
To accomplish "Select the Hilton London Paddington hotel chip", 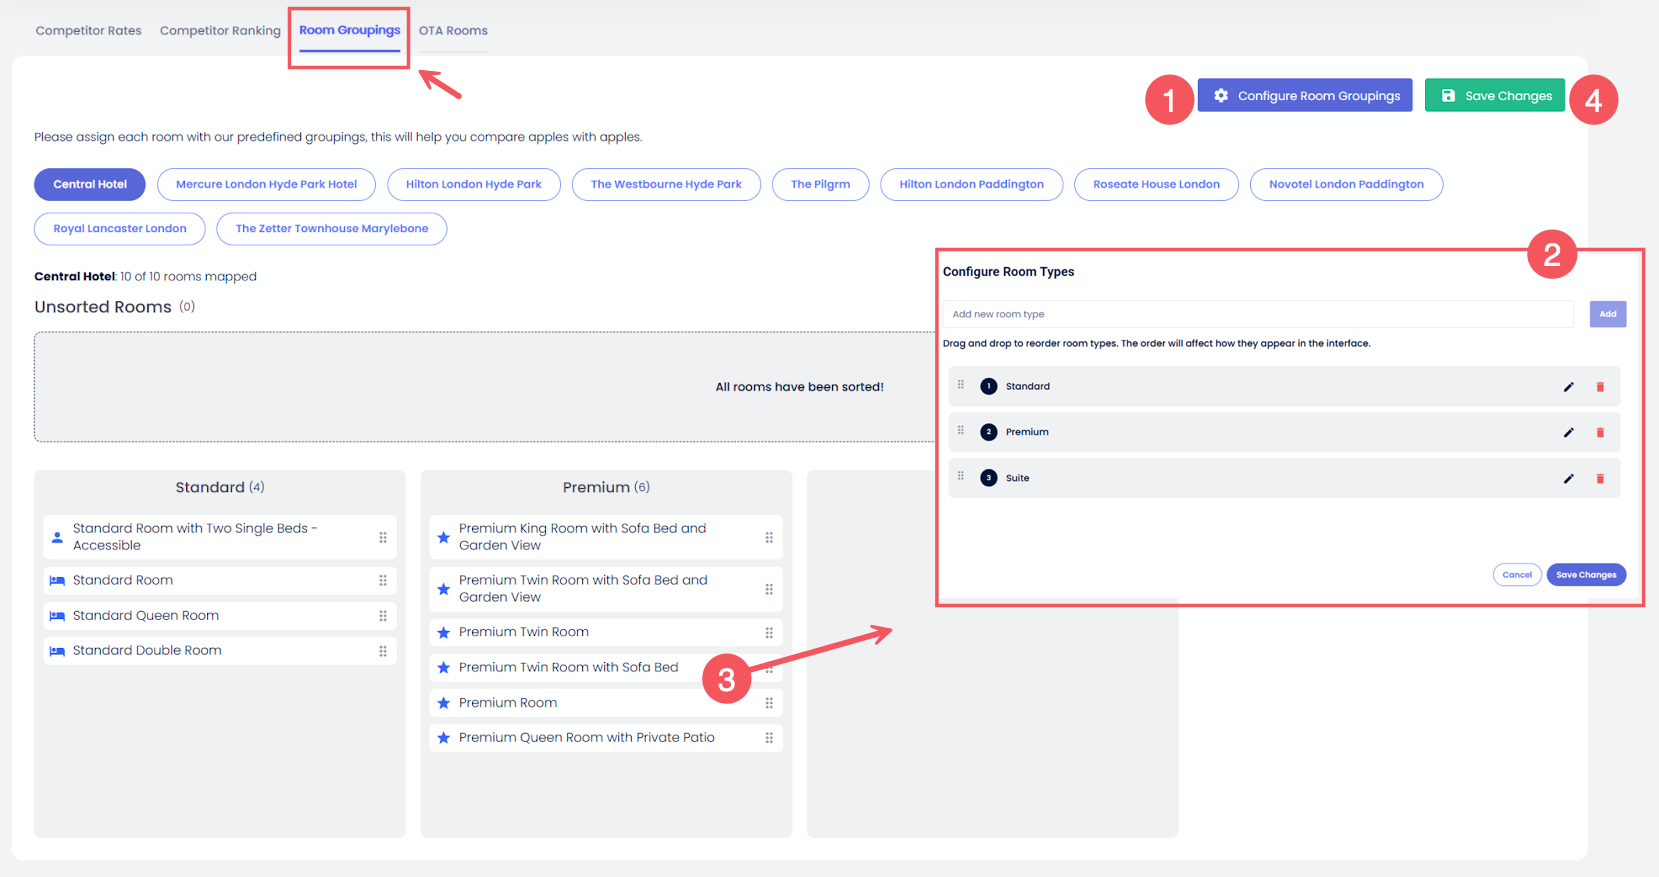I will click(971, 185).
